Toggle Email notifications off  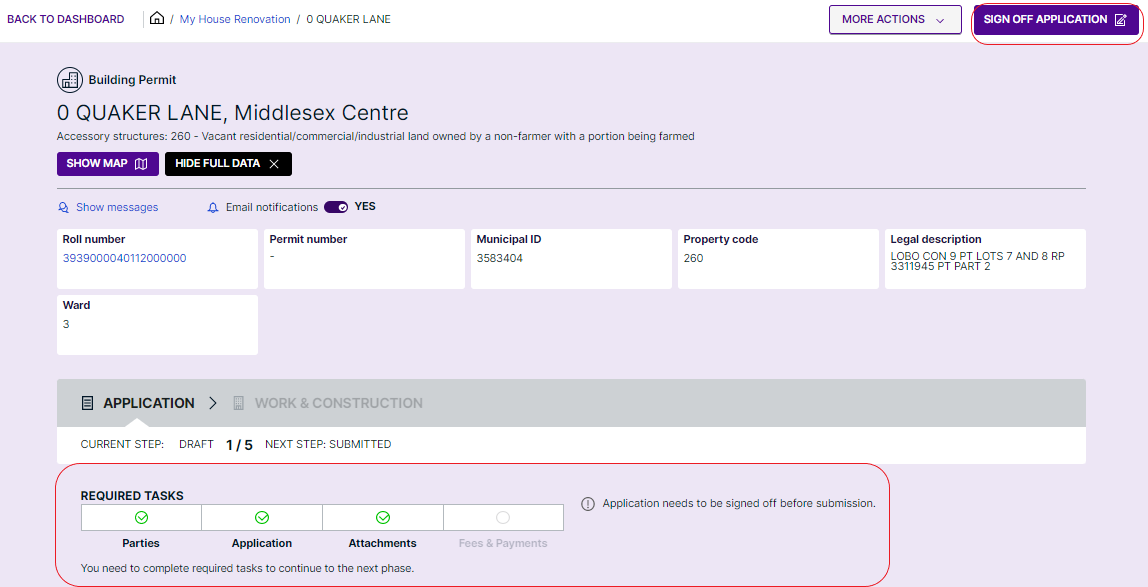(x=336, y=206)
